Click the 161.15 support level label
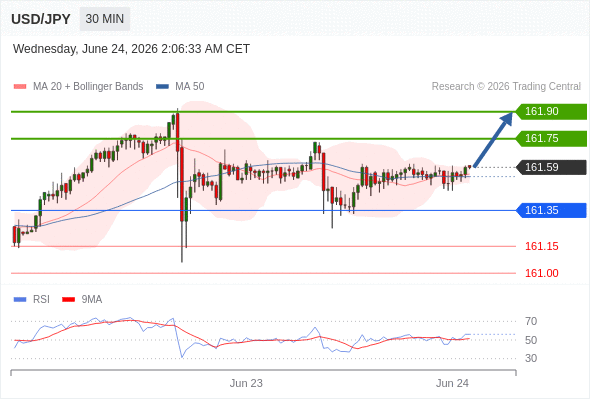This screenshot has width=590, height=400. coord(541,246)
